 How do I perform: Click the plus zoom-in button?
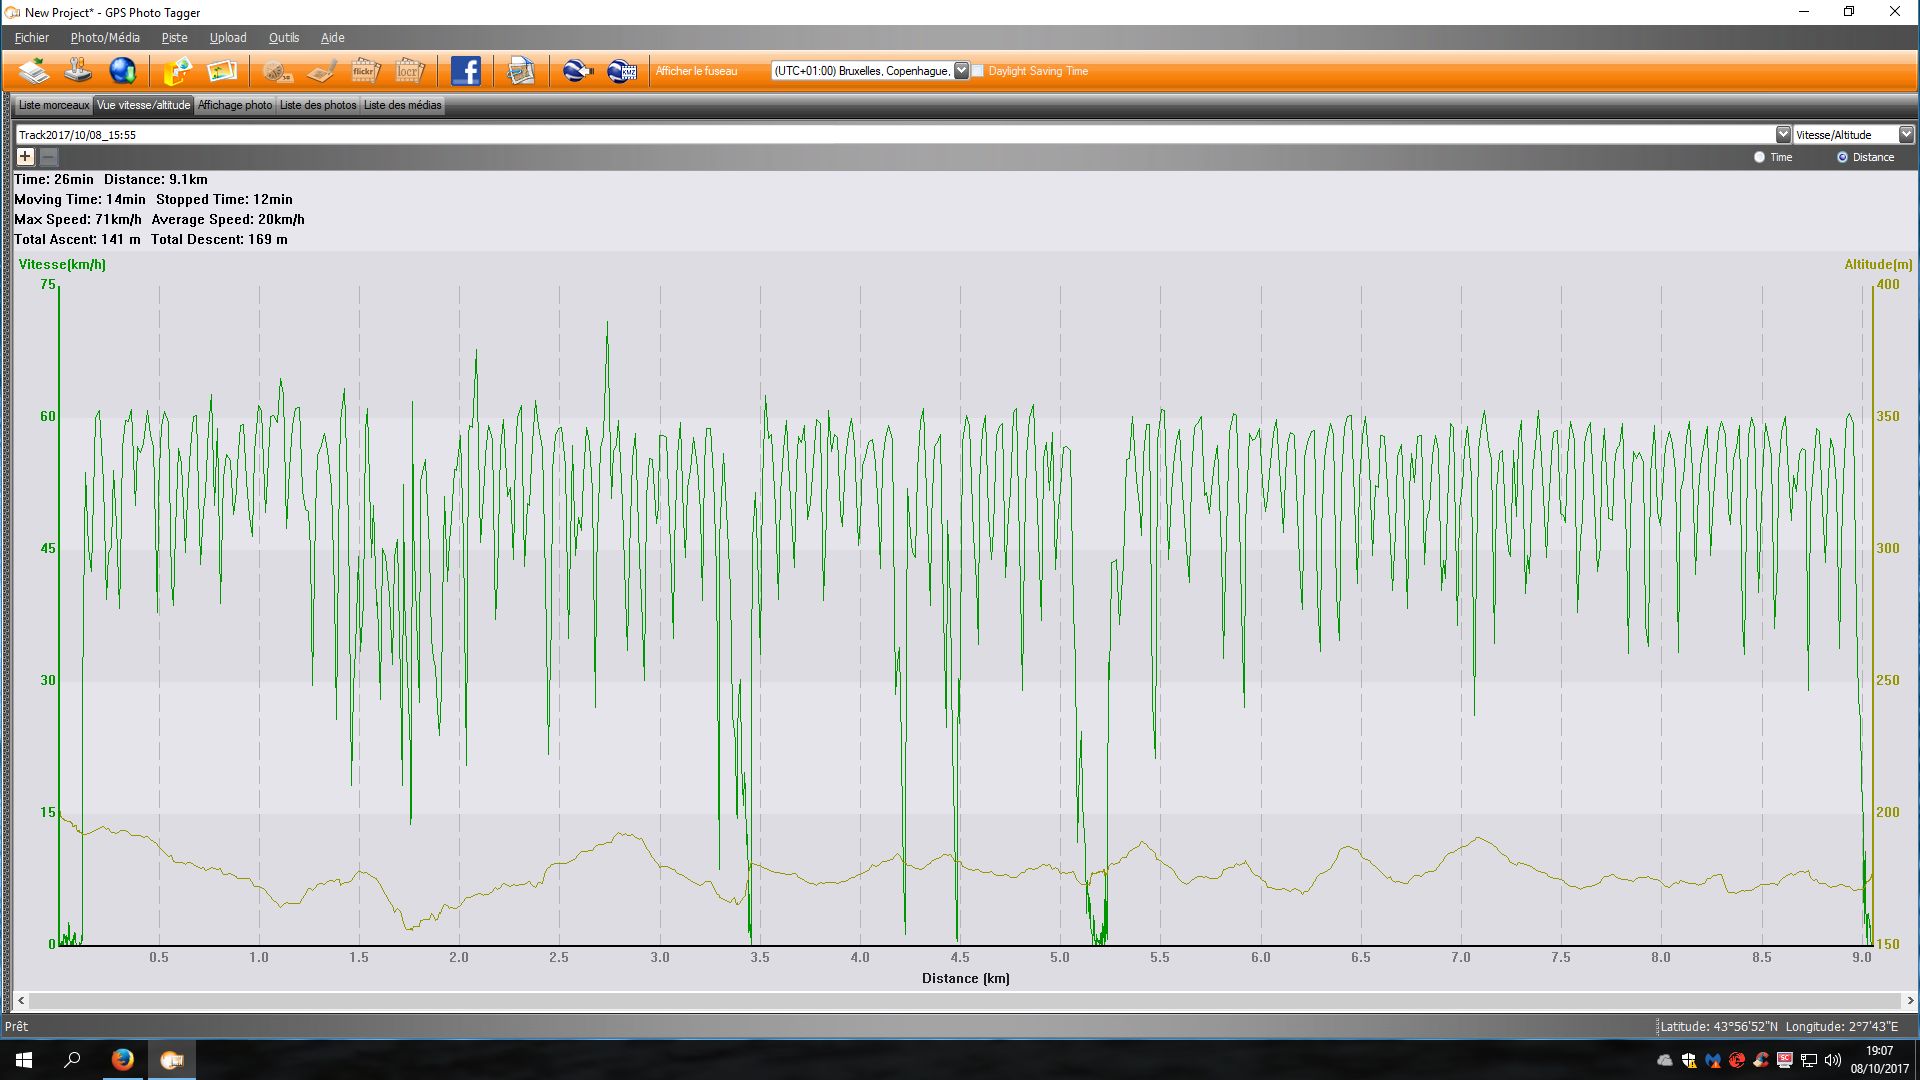[x=25, y=157]
